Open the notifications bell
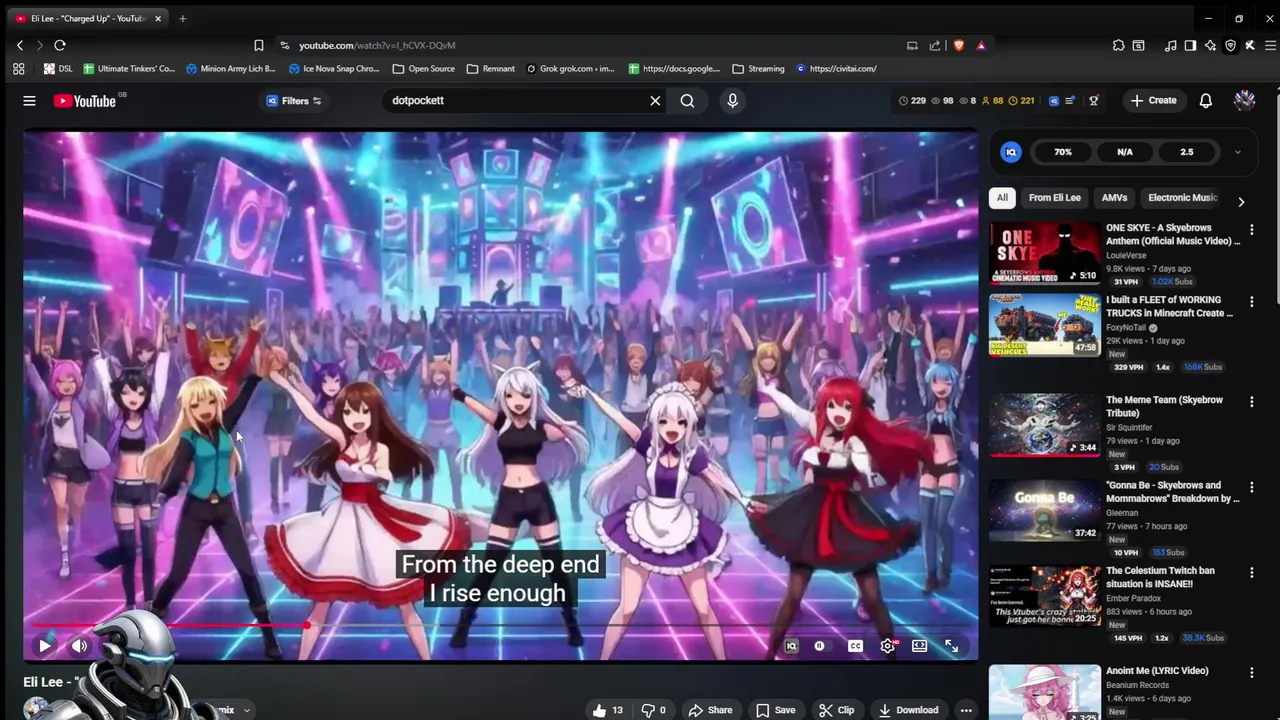Viewport: 1280px width, 720px height. tap(1206, 100)
